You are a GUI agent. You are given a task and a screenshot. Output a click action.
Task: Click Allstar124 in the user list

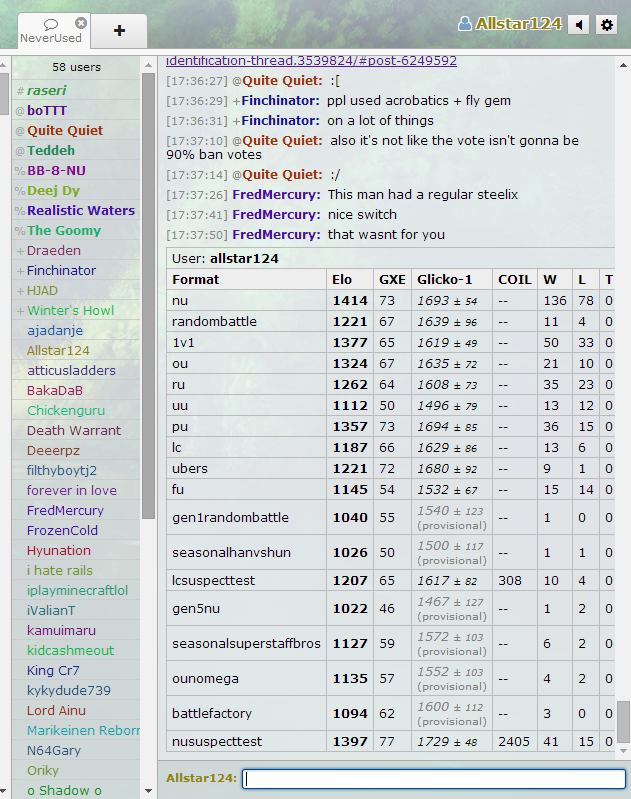[76, 350]
